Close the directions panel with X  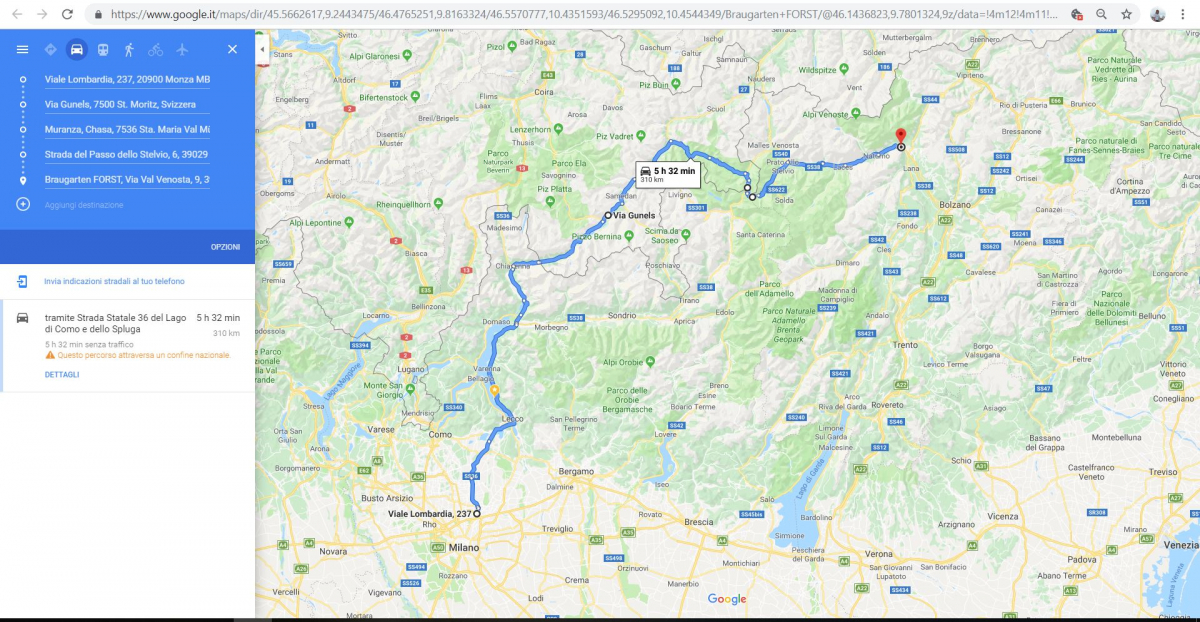(232, 49)
